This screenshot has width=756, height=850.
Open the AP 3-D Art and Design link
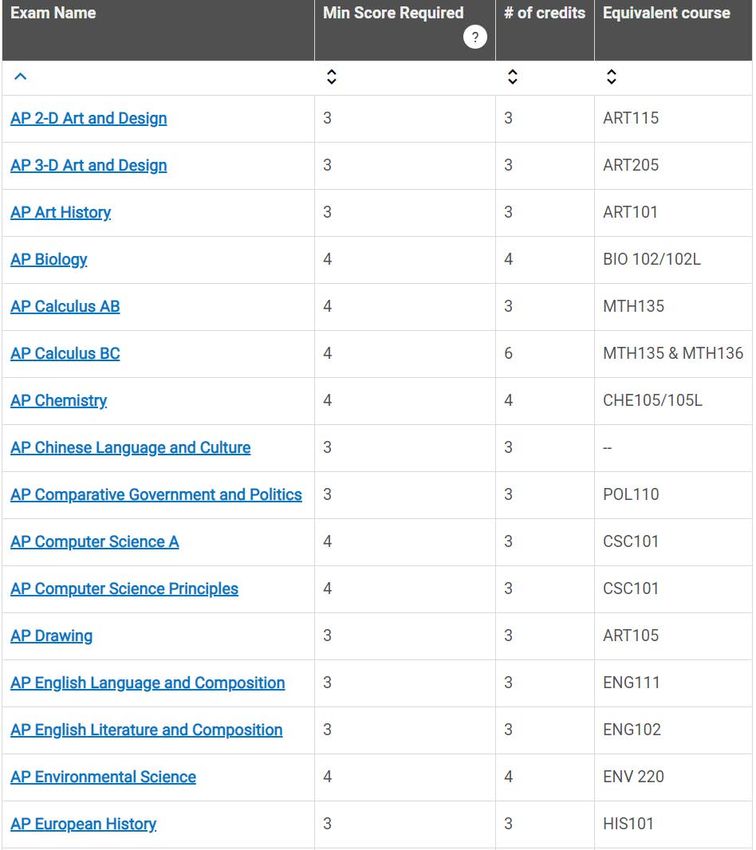[x=89, y=165]
